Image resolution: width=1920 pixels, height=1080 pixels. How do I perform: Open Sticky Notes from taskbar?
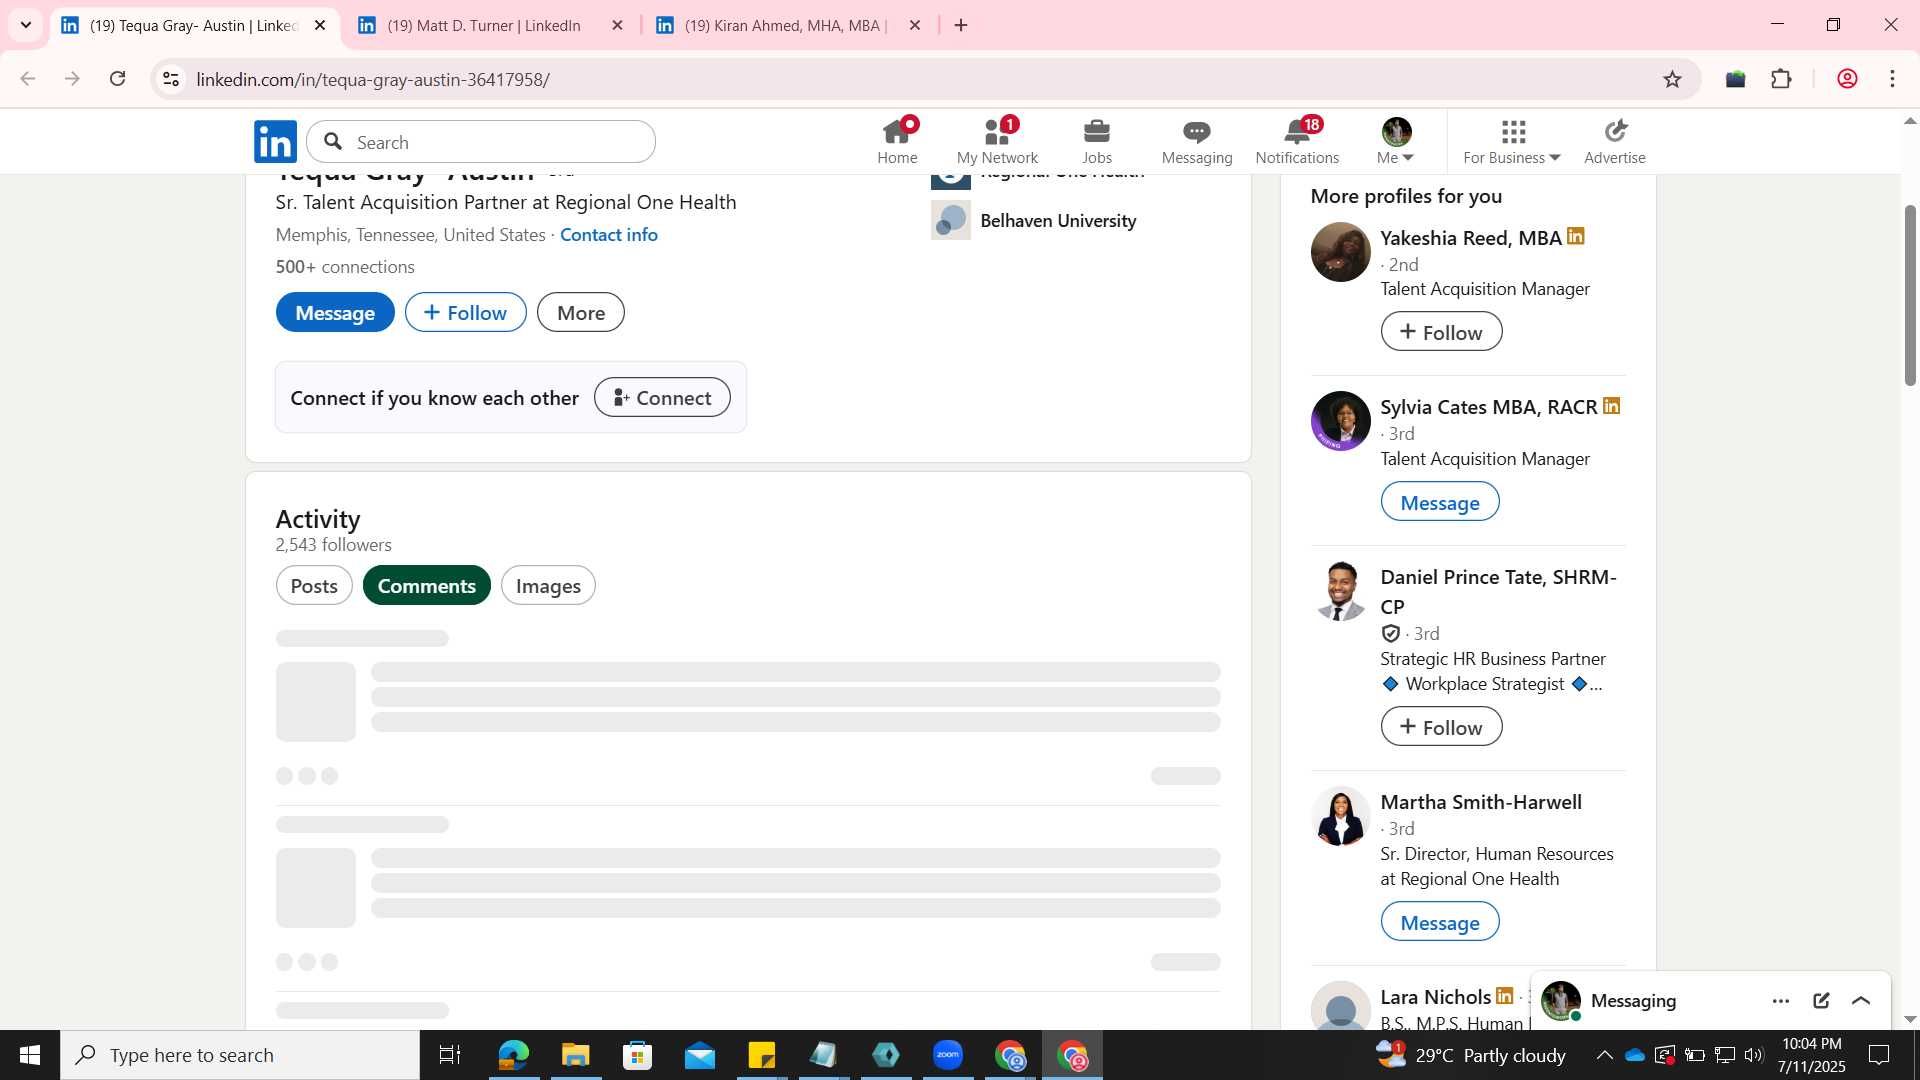pyautogui.click(x=761, y=1055)
